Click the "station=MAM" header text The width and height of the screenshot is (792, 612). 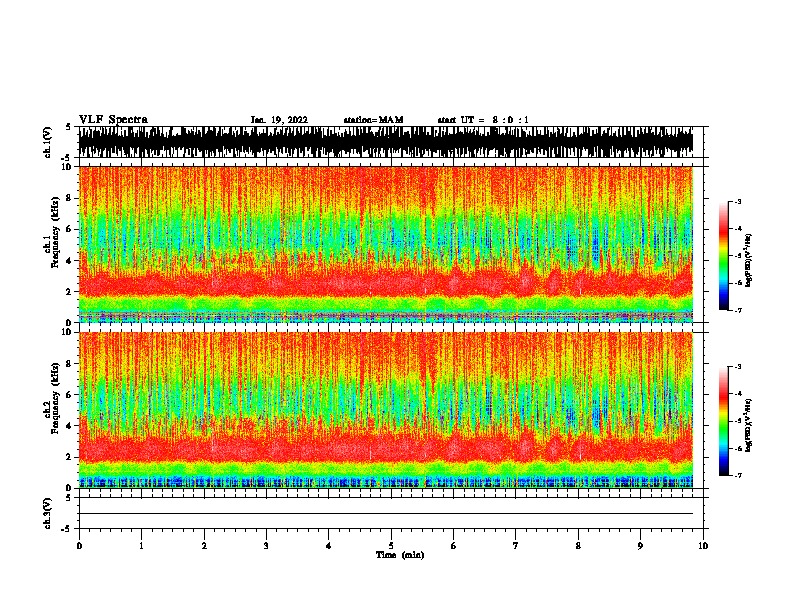pyautogui.click(x=373, y=120)
